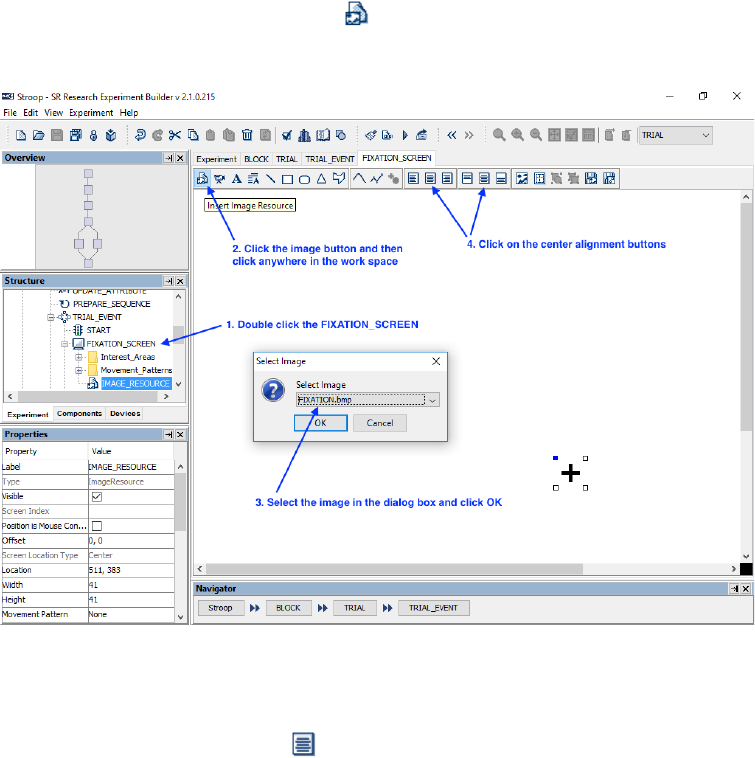Click the vertical center alignment button
755x758 pixels.
pyautogui.click(x=484, y=178)
